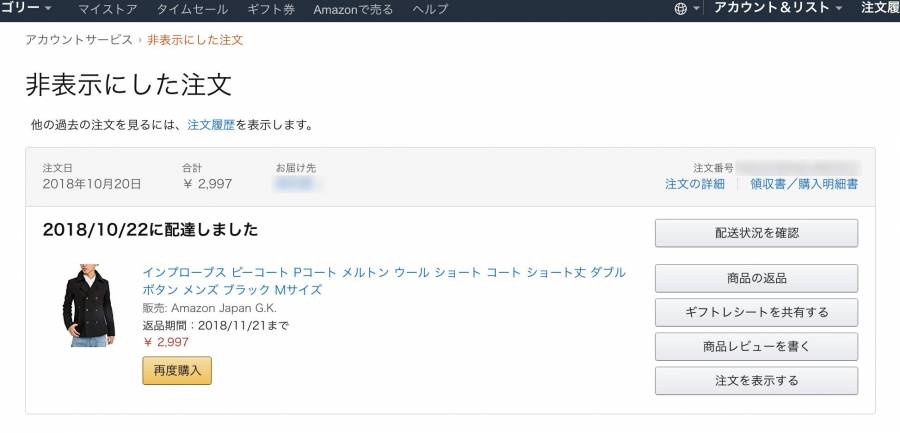Click ギフトレシートを共有する button

[x=757, y=312]
